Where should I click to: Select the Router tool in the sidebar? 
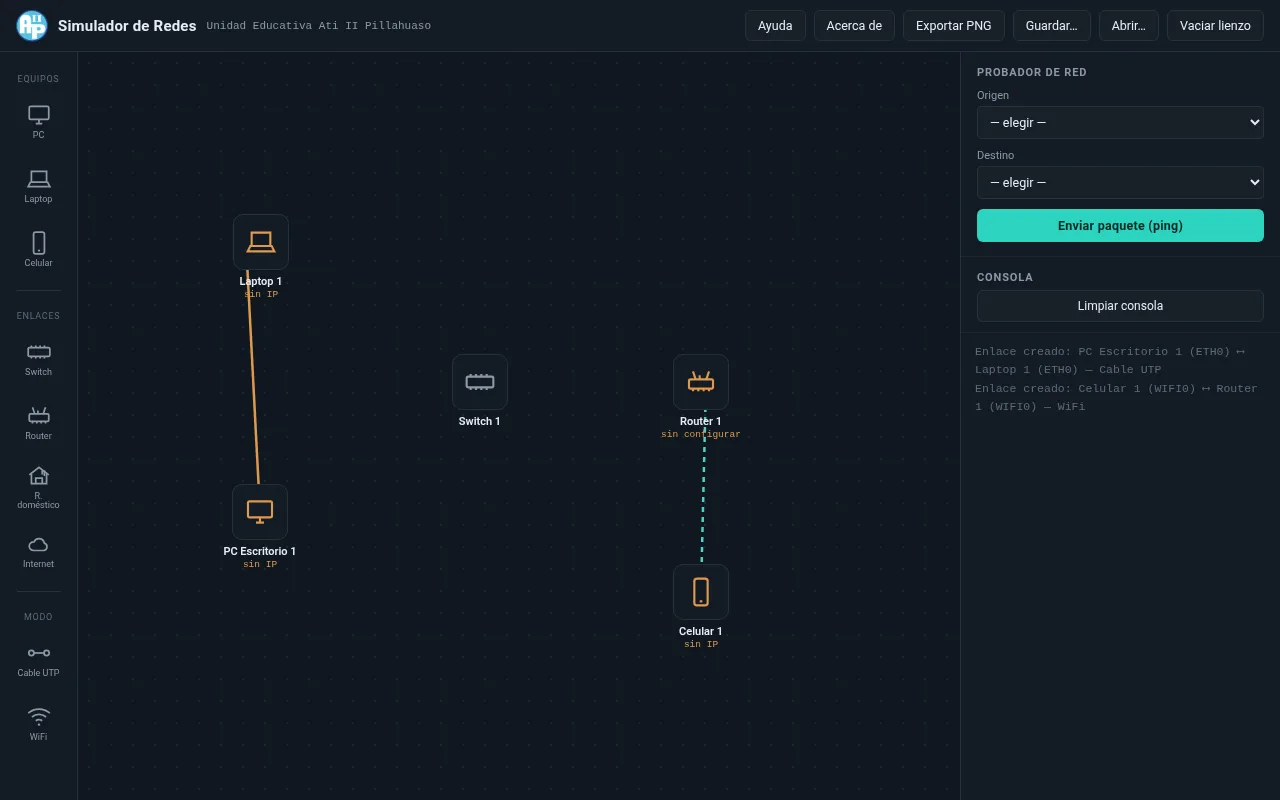pyautogui.click(x=38, y=423)
